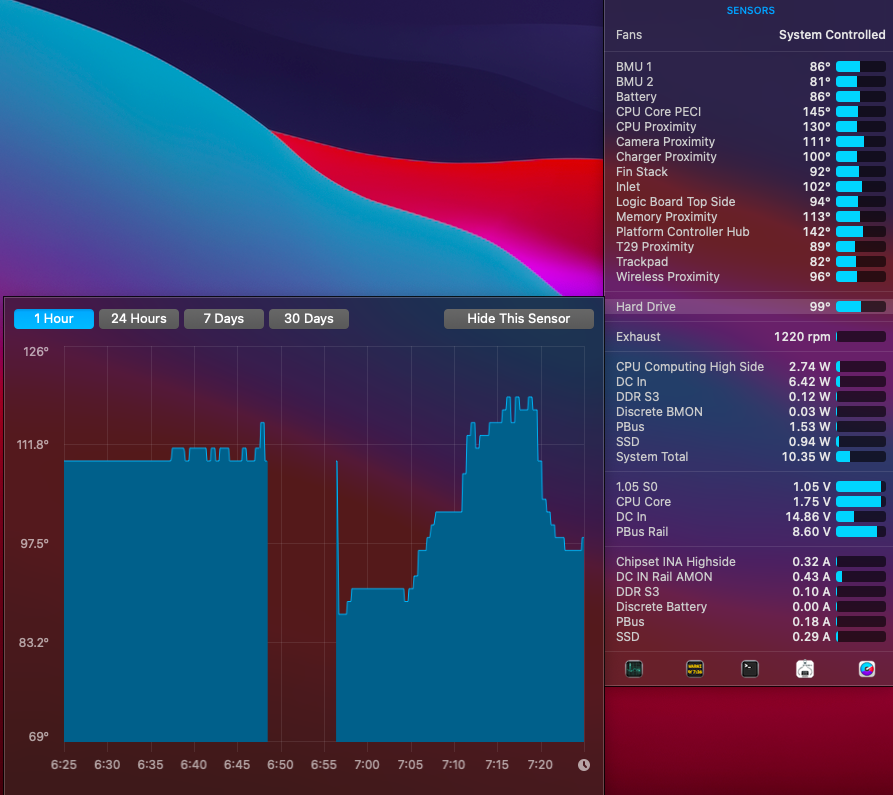Select the Camera Proximity row
This screenshot has width=893, height=795.
[x=750, y=142]
